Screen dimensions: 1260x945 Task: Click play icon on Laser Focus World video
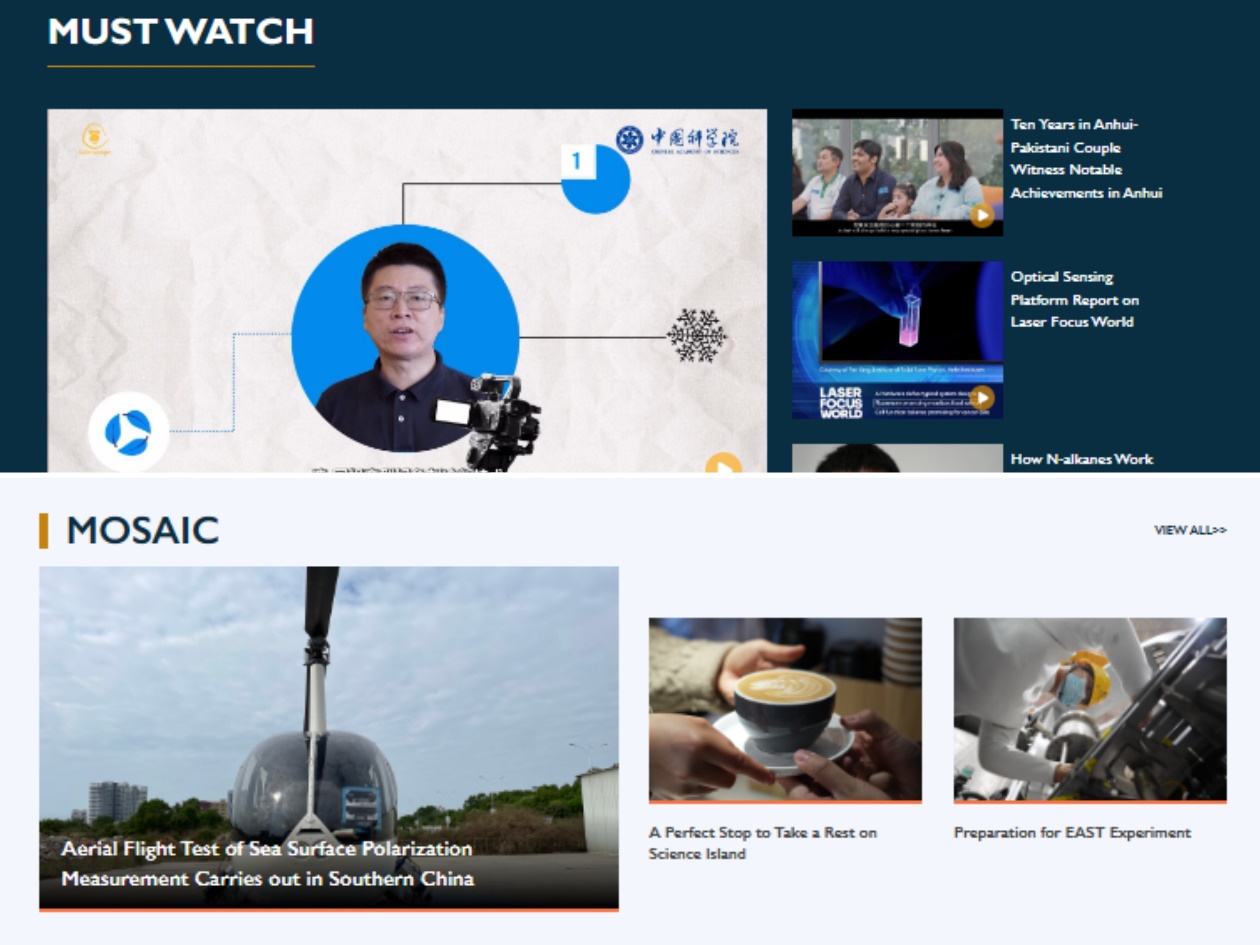[983, 397]
